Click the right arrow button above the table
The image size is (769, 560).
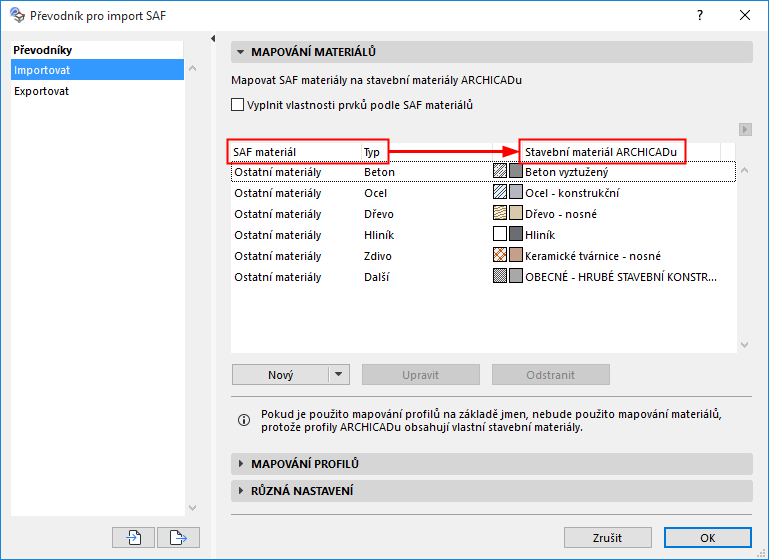click(745, 129)
